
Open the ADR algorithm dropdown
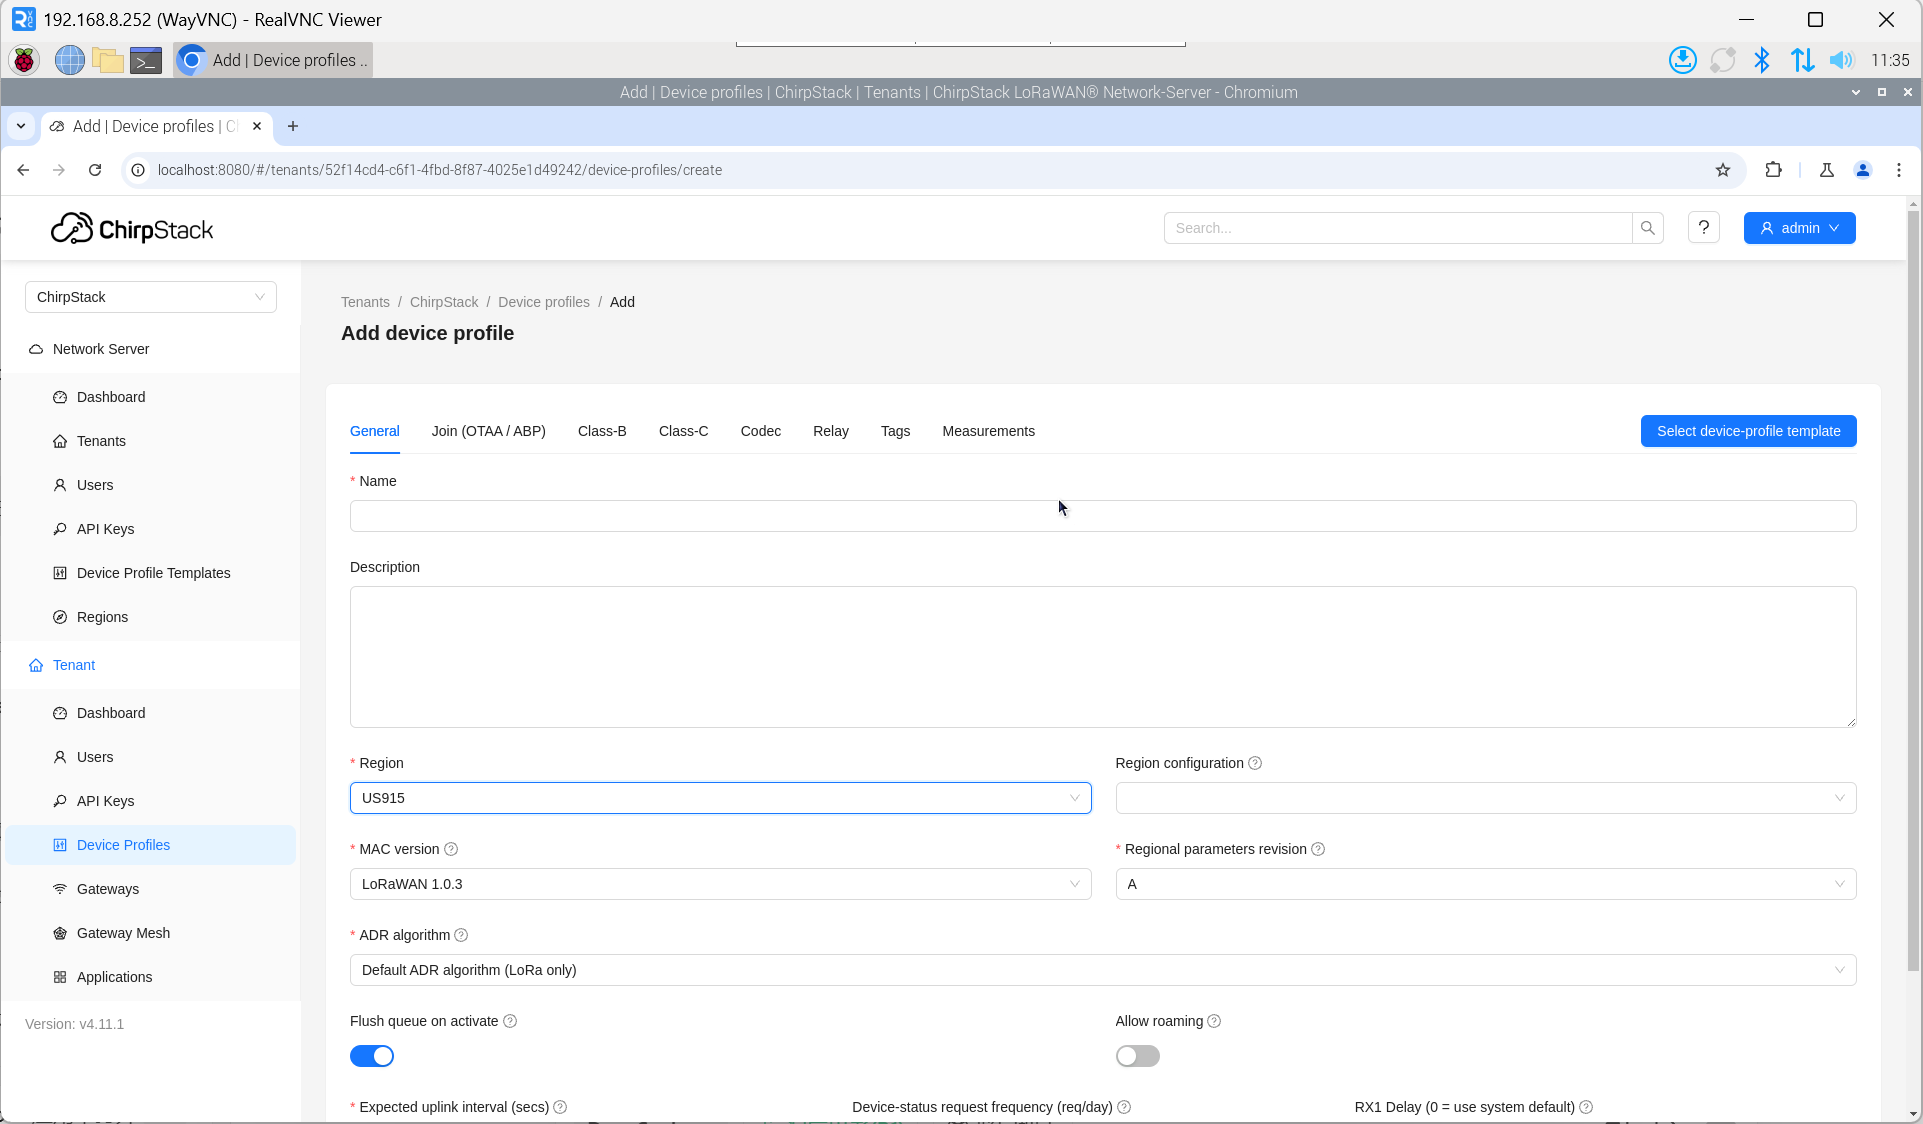tap(1102, 970)
